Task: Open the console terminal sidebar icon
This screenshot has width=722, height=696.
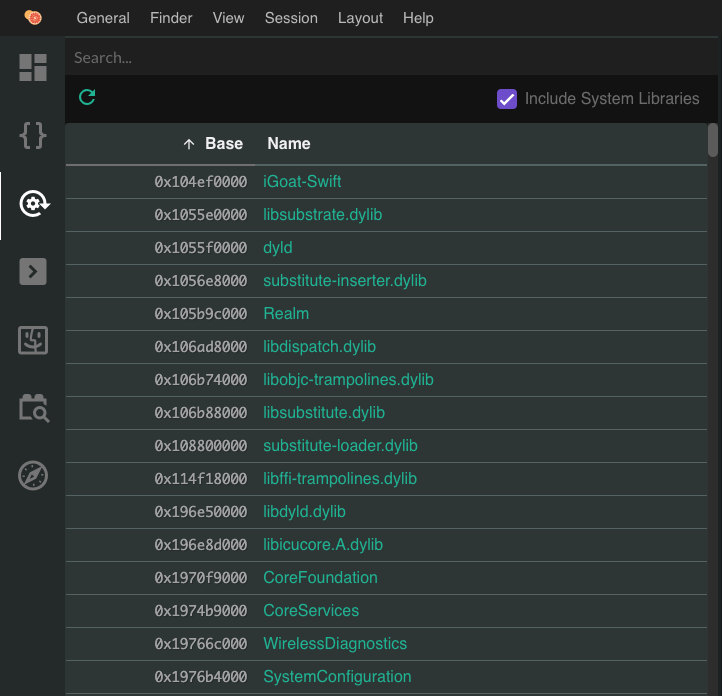Action: click(x=33, y=272)
